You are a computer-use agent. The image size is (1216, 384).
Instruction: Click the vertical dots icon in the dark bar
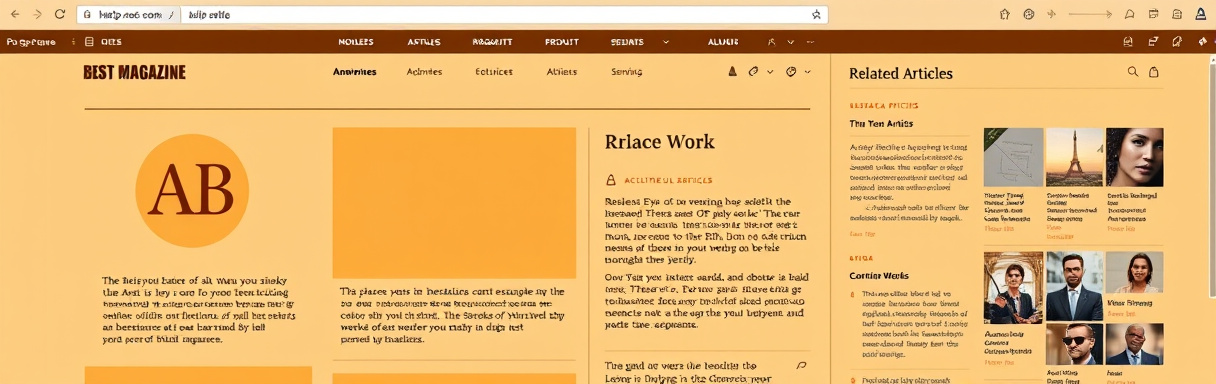(72, 42)
